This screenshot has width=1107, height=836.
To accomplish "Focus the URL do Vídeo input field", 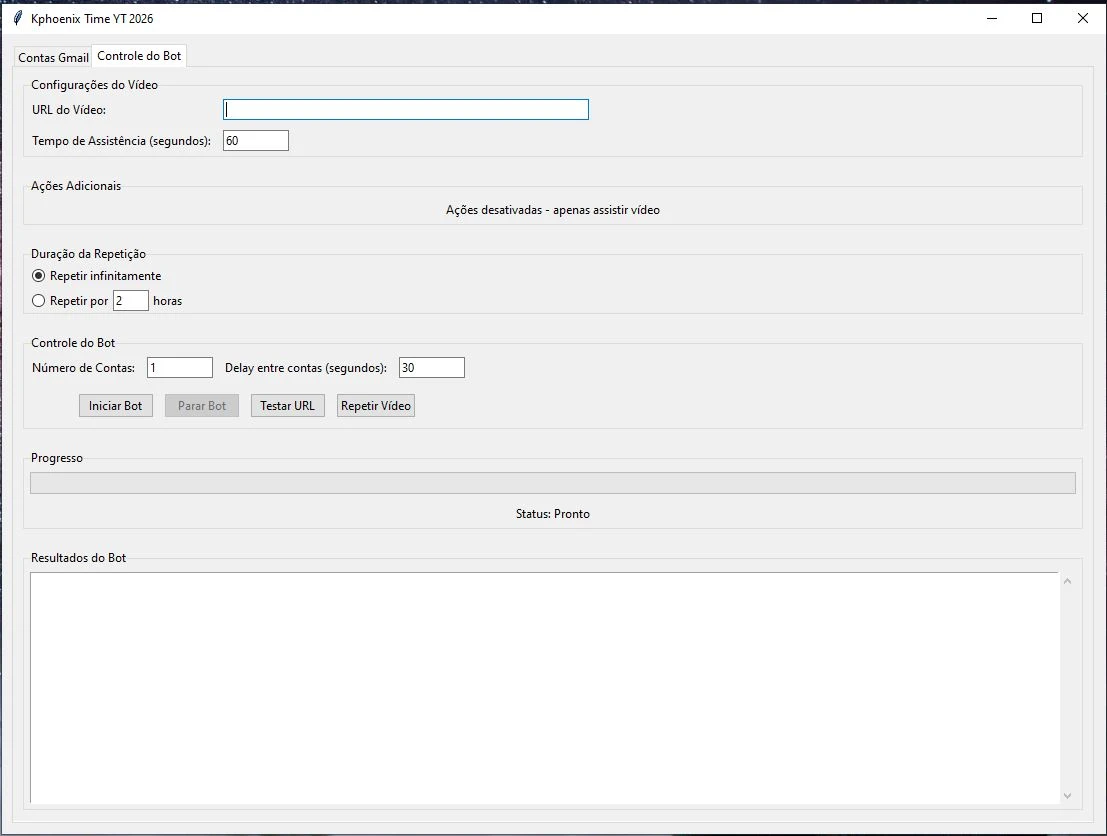I will (x=405, y=110).
